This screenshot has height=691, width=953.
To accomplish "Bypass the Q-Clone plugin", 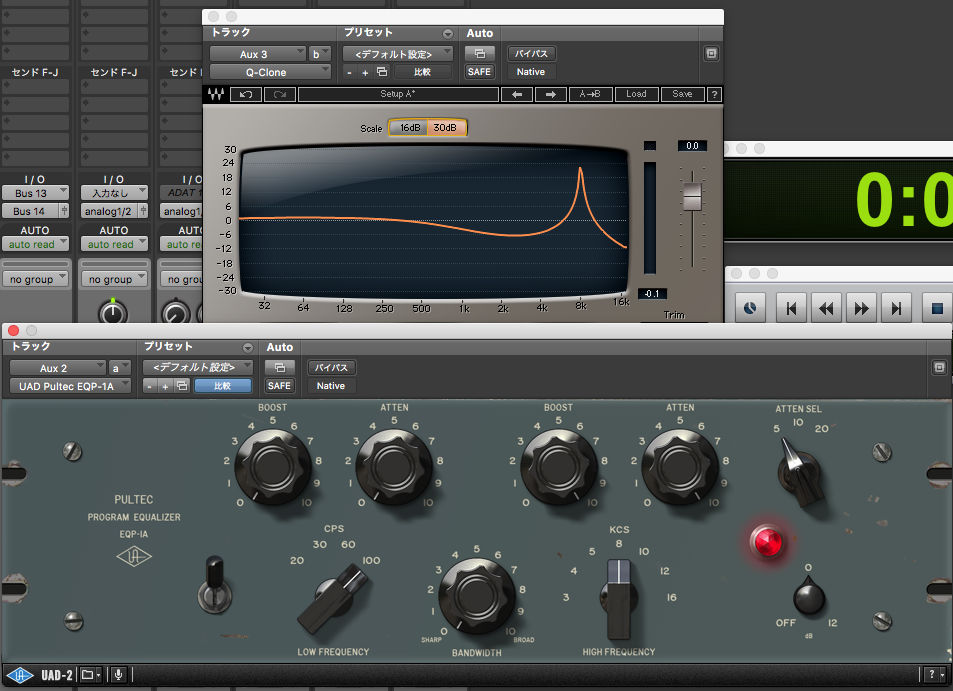I will [x=531, y=53].
